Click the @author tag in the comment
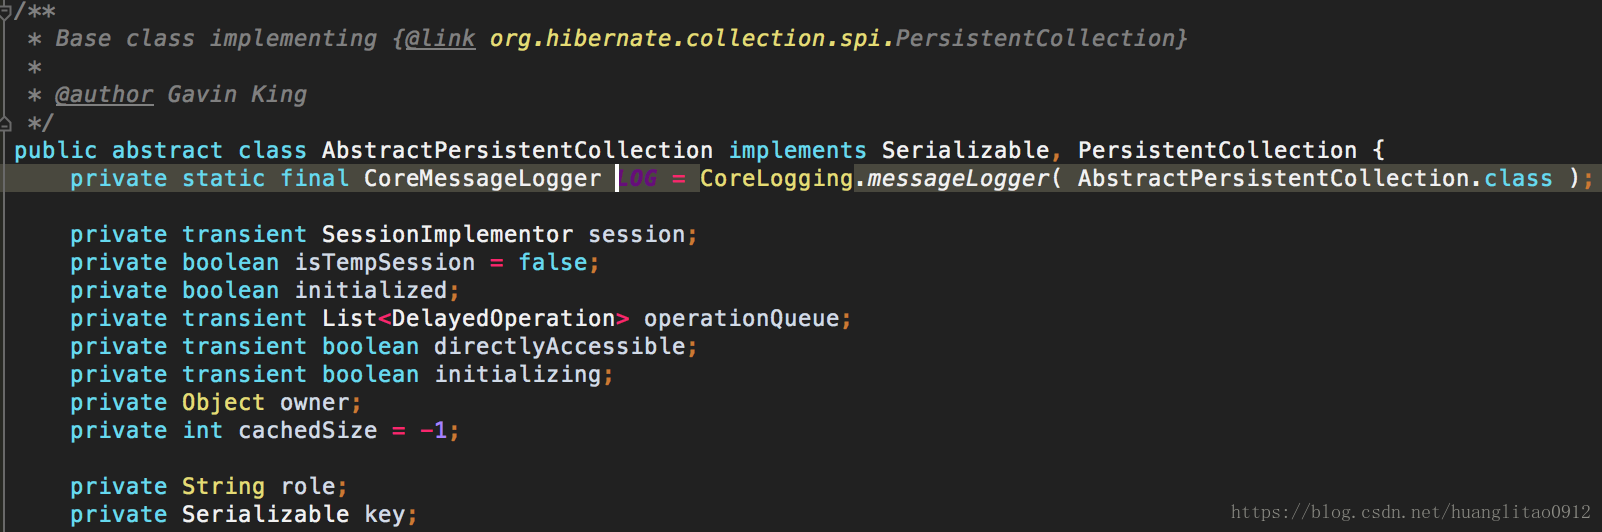Screen dimensions: 1602x532 [x=104, y=95]
